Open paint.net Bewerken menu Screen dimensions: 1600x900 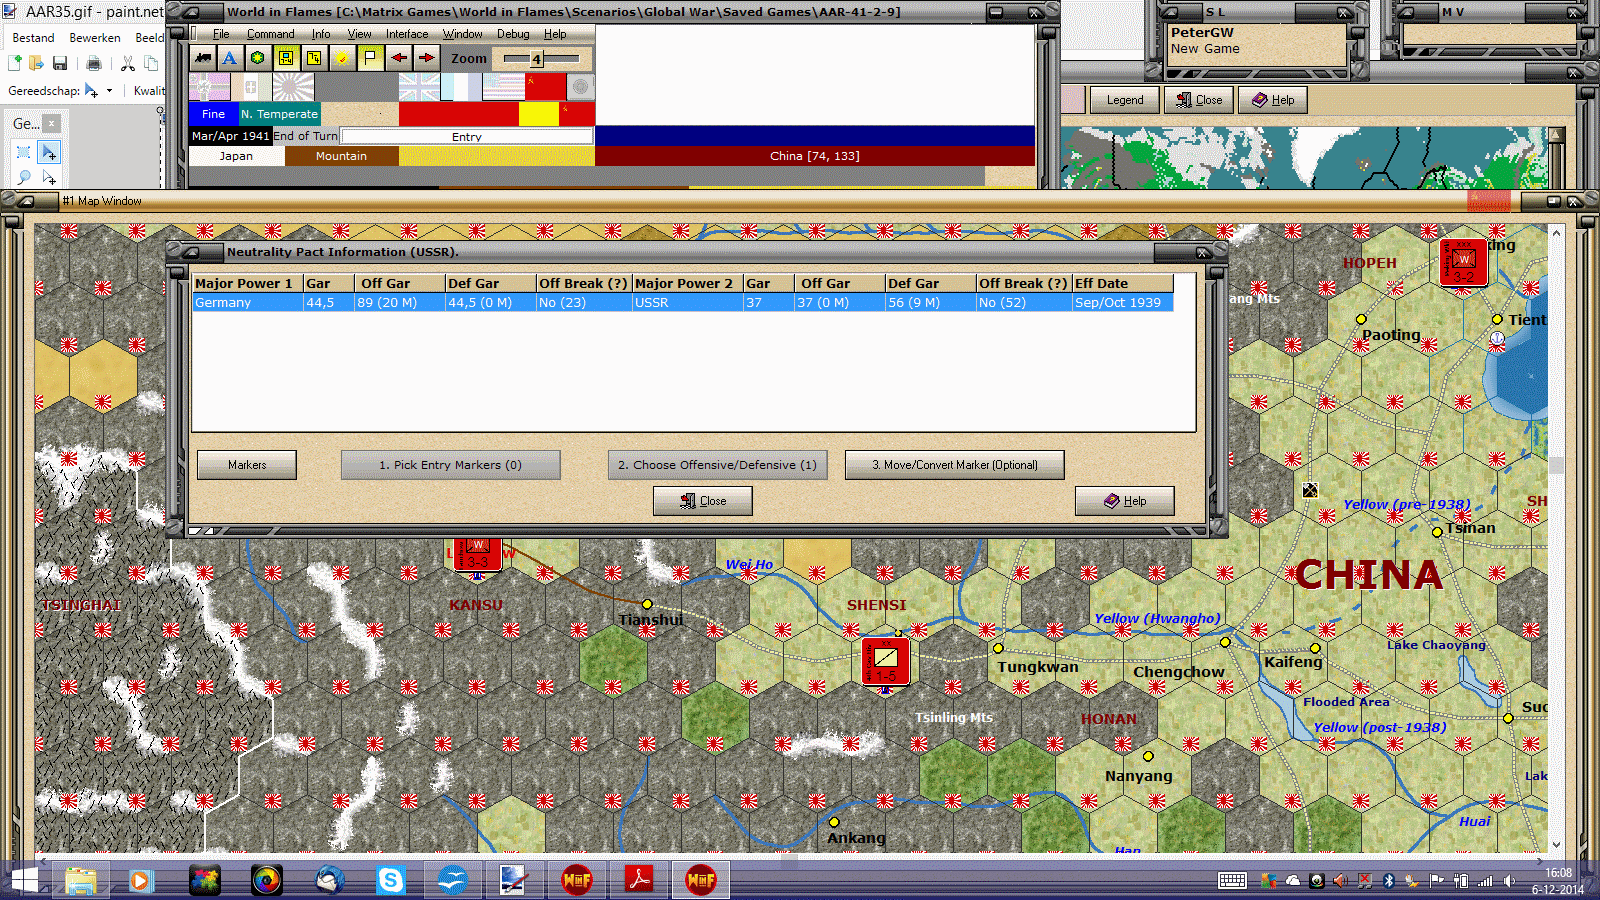pyautogui.click(x=95, y=38)
